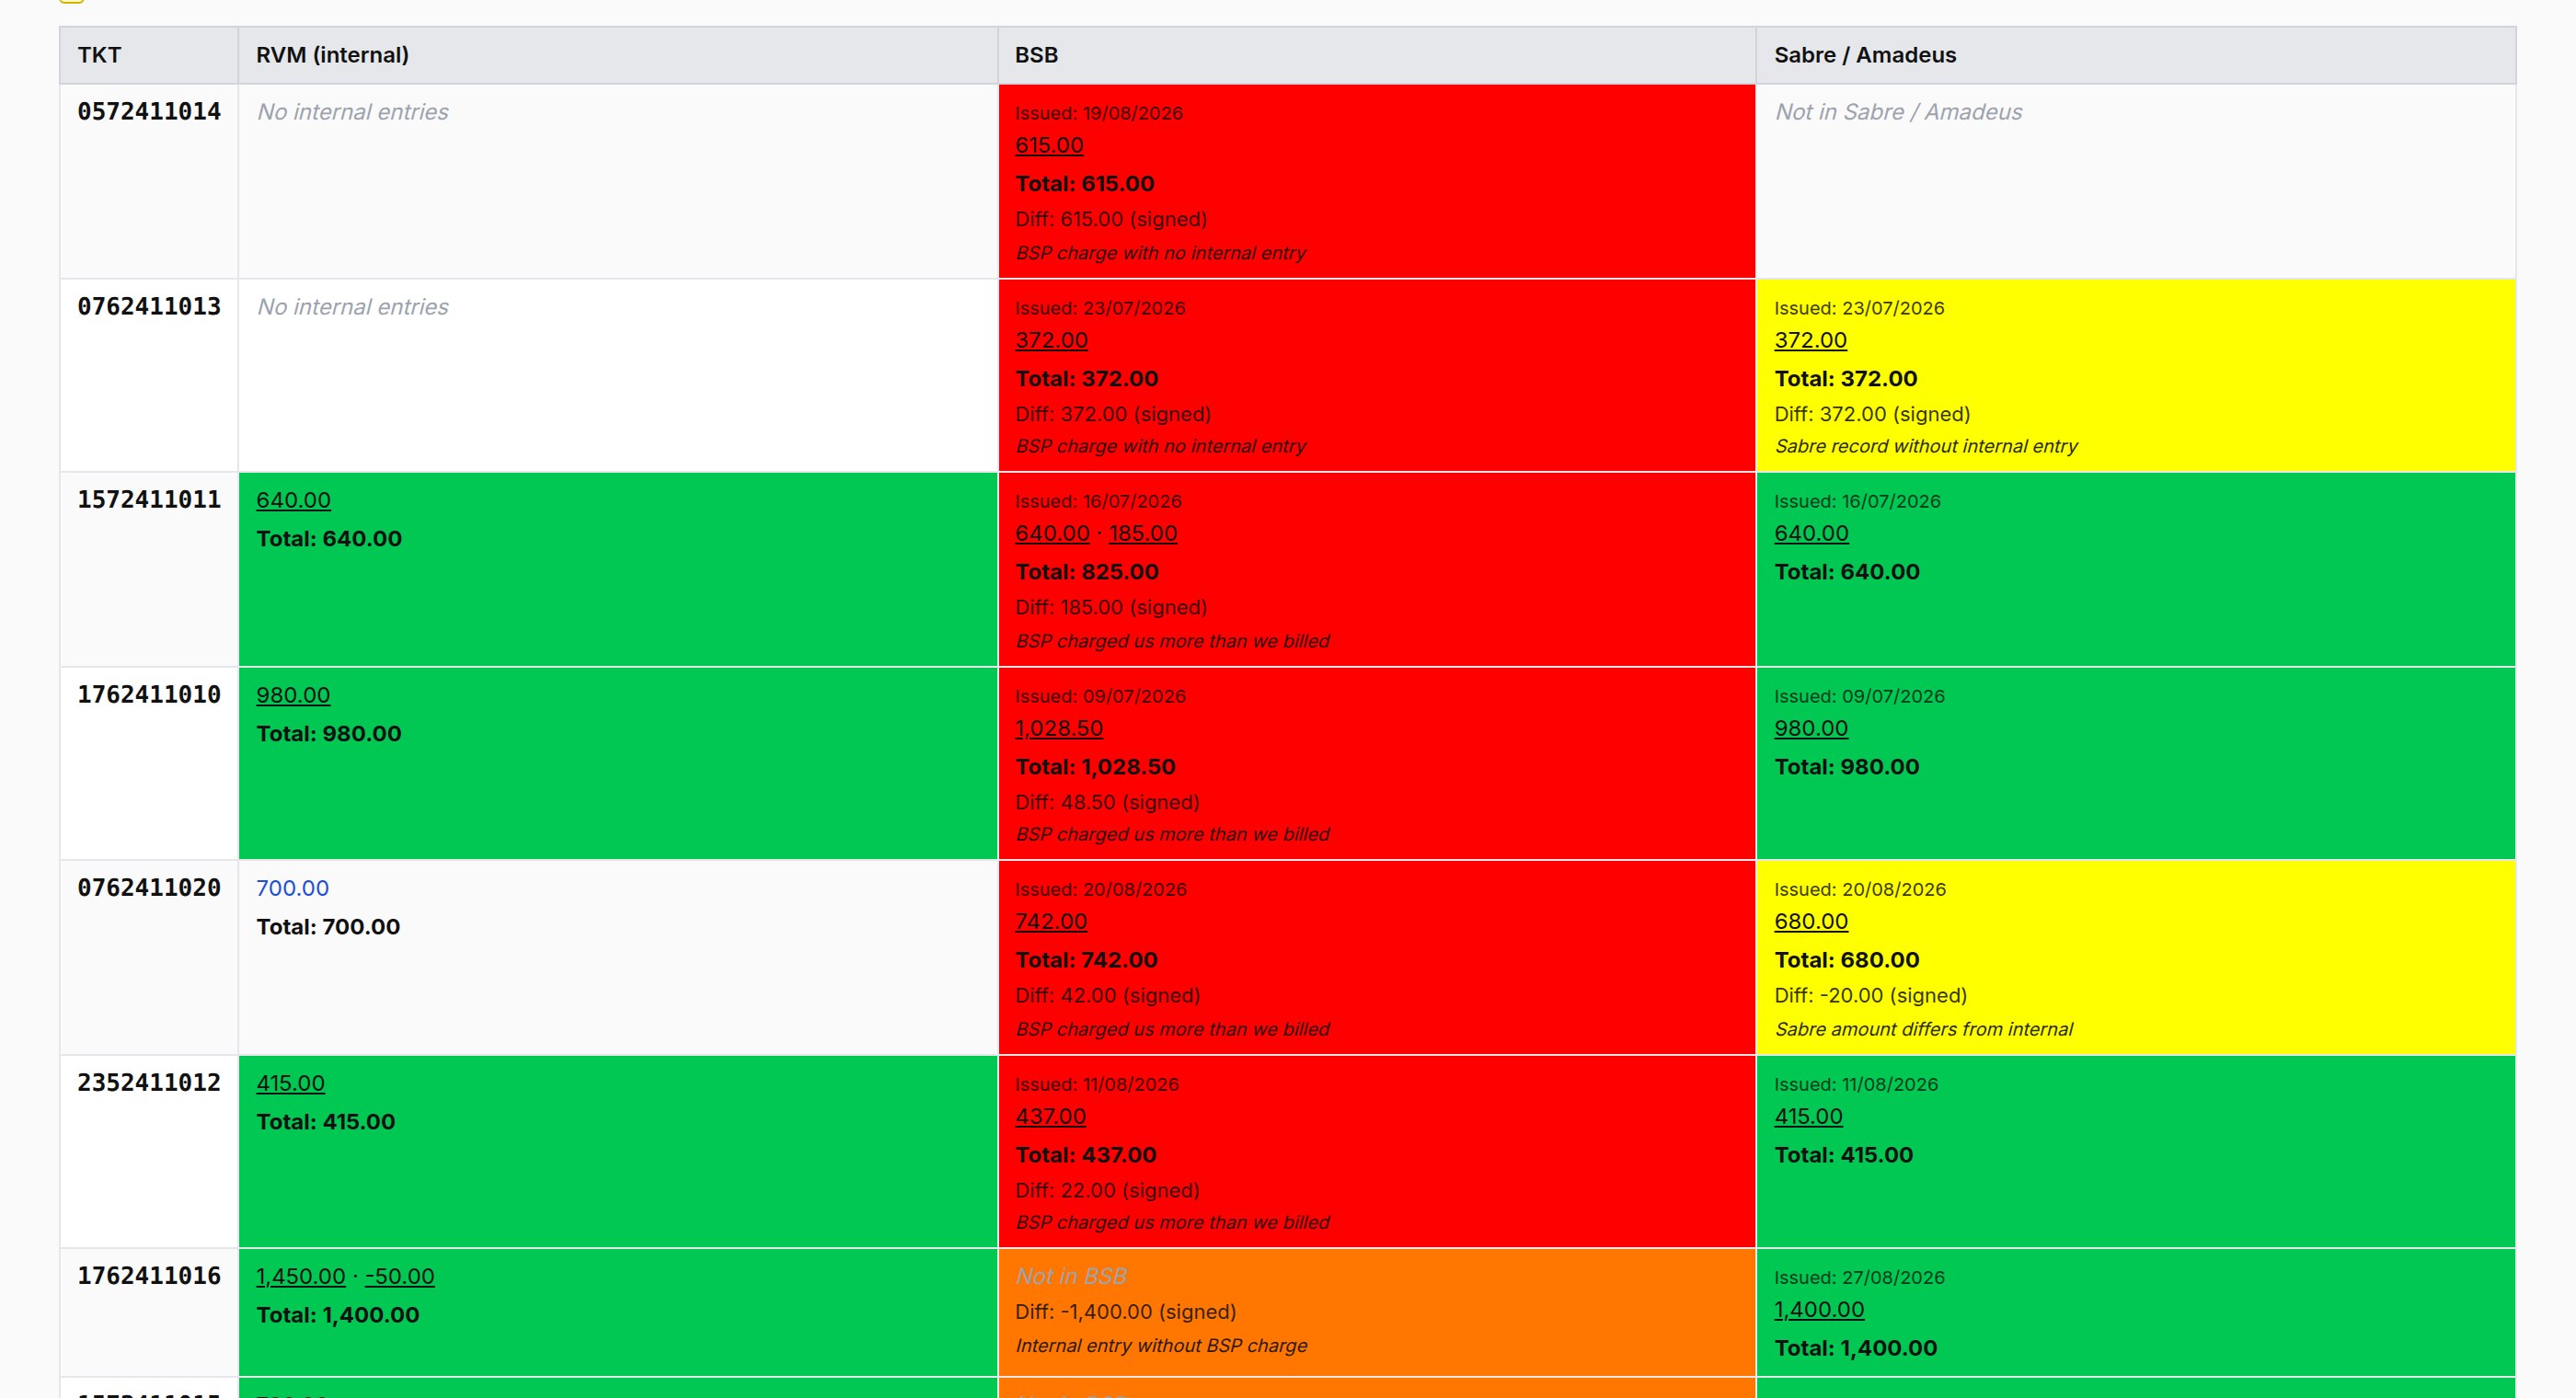The width and height of the screenshot is (2576, 1398).
Task: Open RVM 640.00 for ticket 1572411011
Action: [x=293, y=500]
